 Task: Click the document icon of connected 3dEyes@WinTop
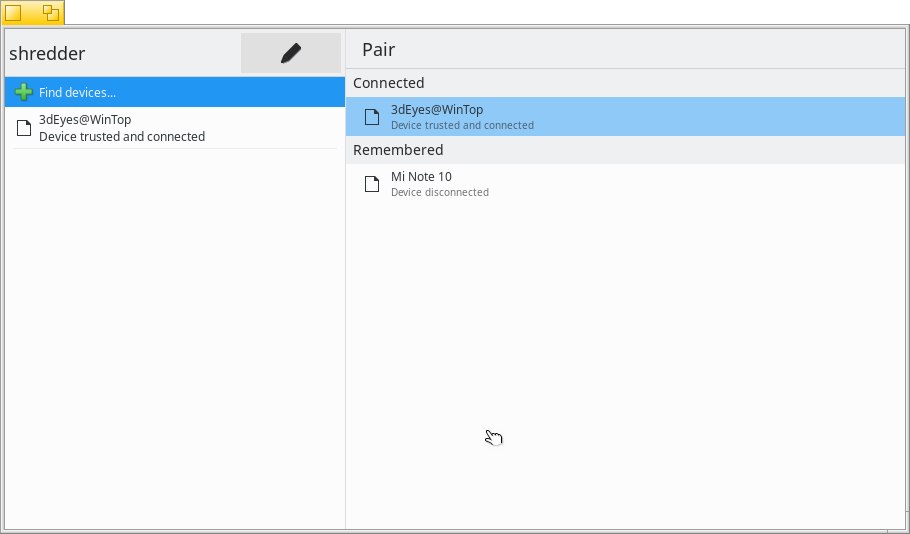(x=372, y=117)
